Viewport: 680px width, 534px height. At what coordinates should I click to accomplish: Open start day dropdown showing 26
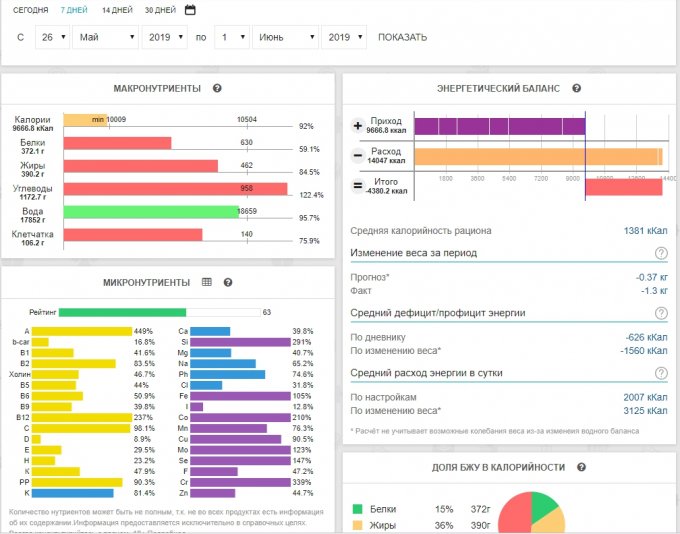click(50, 37)
